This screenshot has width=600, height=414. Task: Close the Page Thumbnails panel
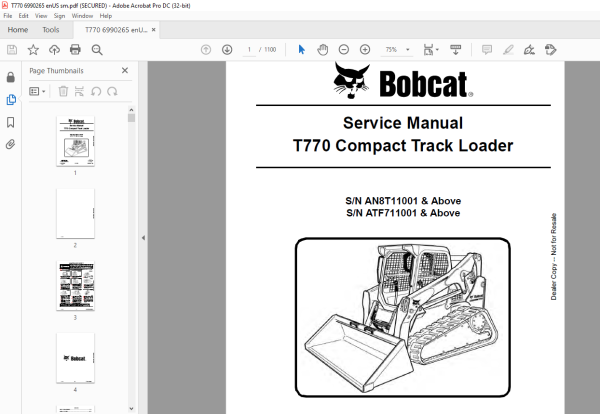pyautogui.click(x=125, y=70)
